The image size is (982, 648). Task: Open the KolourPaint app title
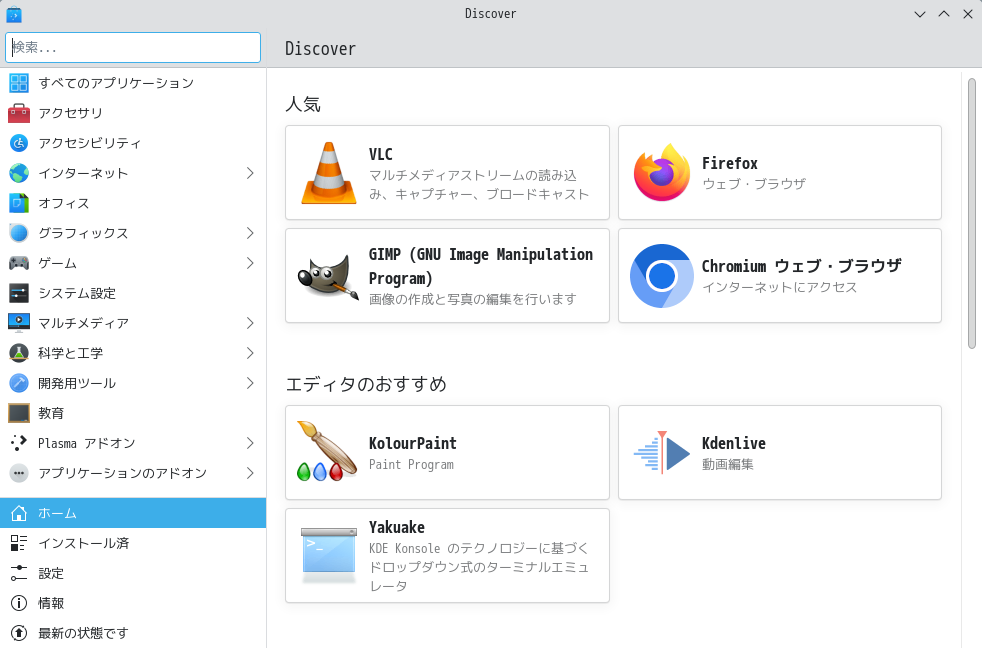(x=413, y=443)
